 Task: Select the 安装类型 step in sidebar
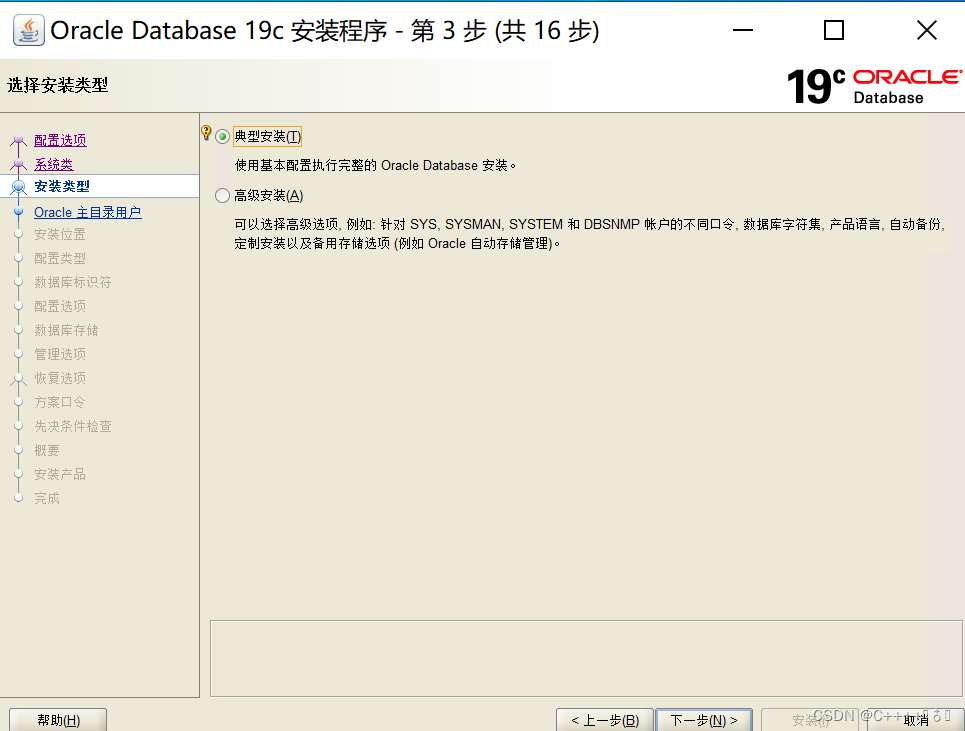coord(62,186)
